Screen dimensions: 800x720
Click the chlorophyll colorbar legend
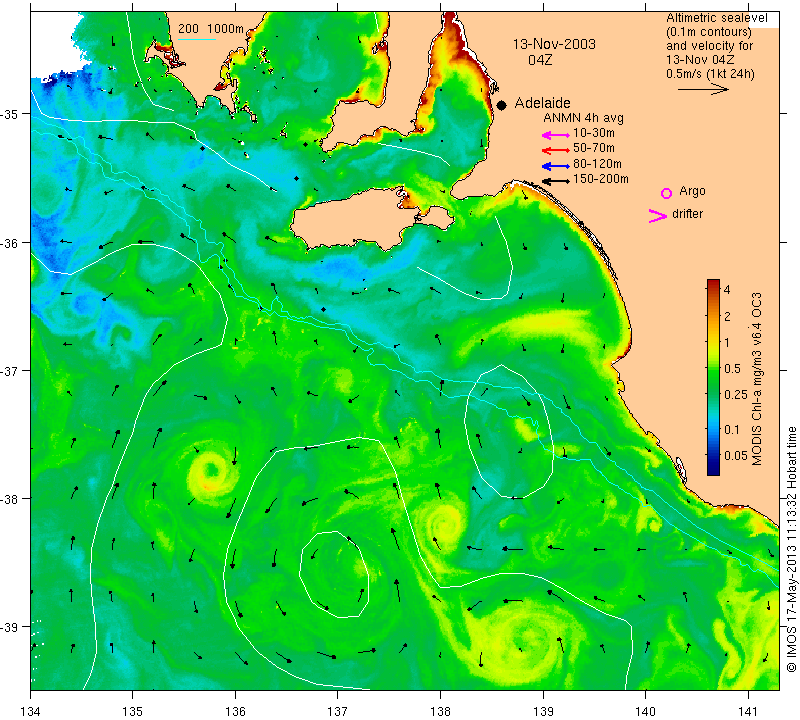click(713, 377)
